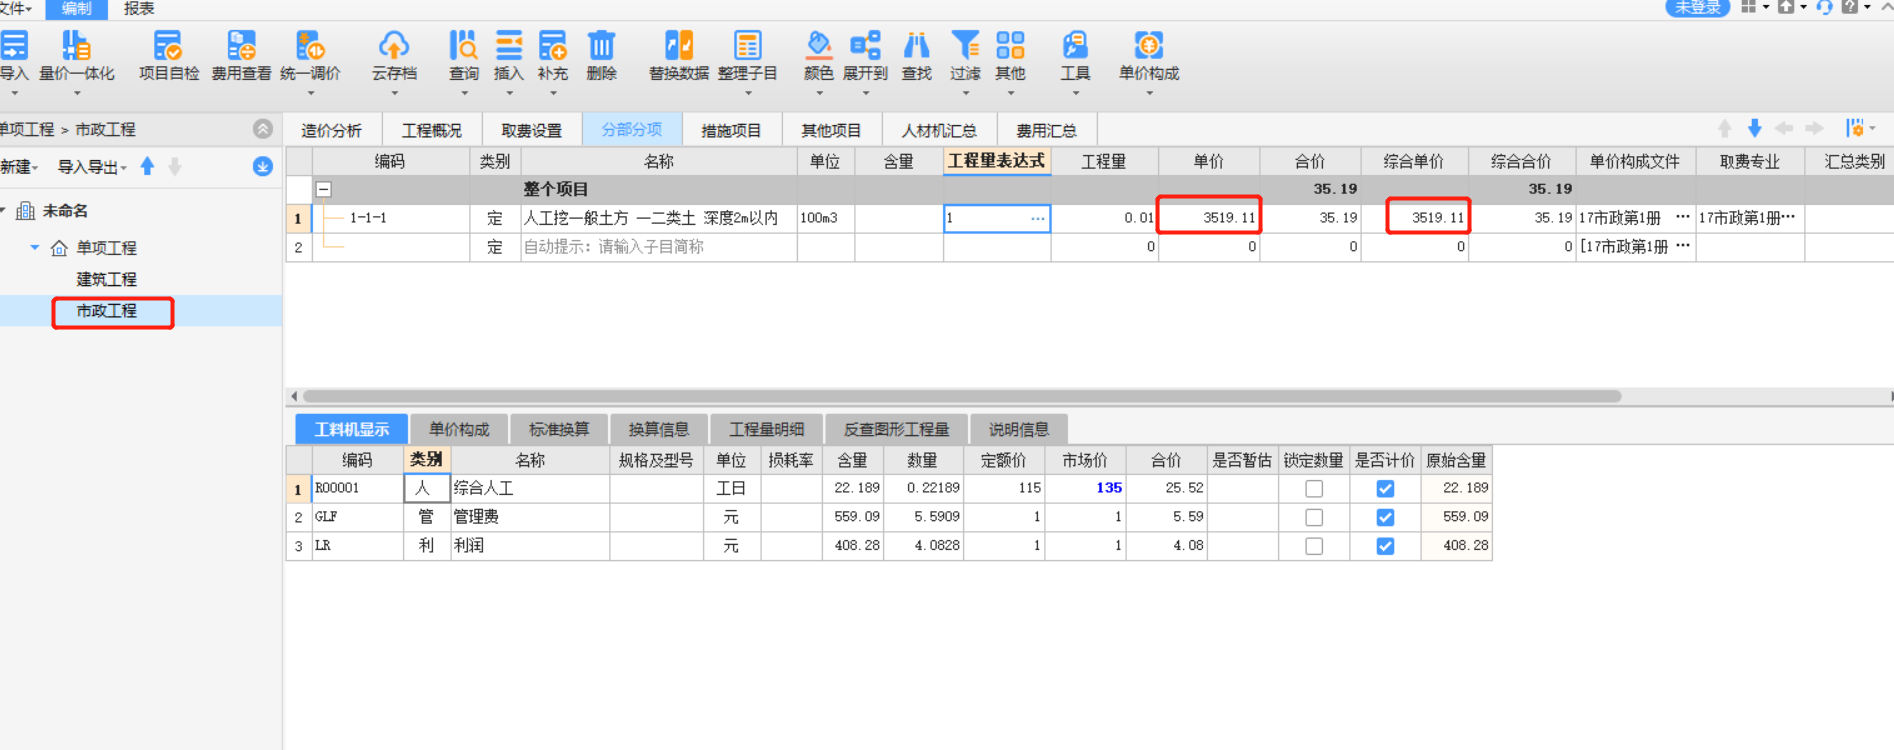Open dropdown arrow under 查询

(x=464, y=93)
